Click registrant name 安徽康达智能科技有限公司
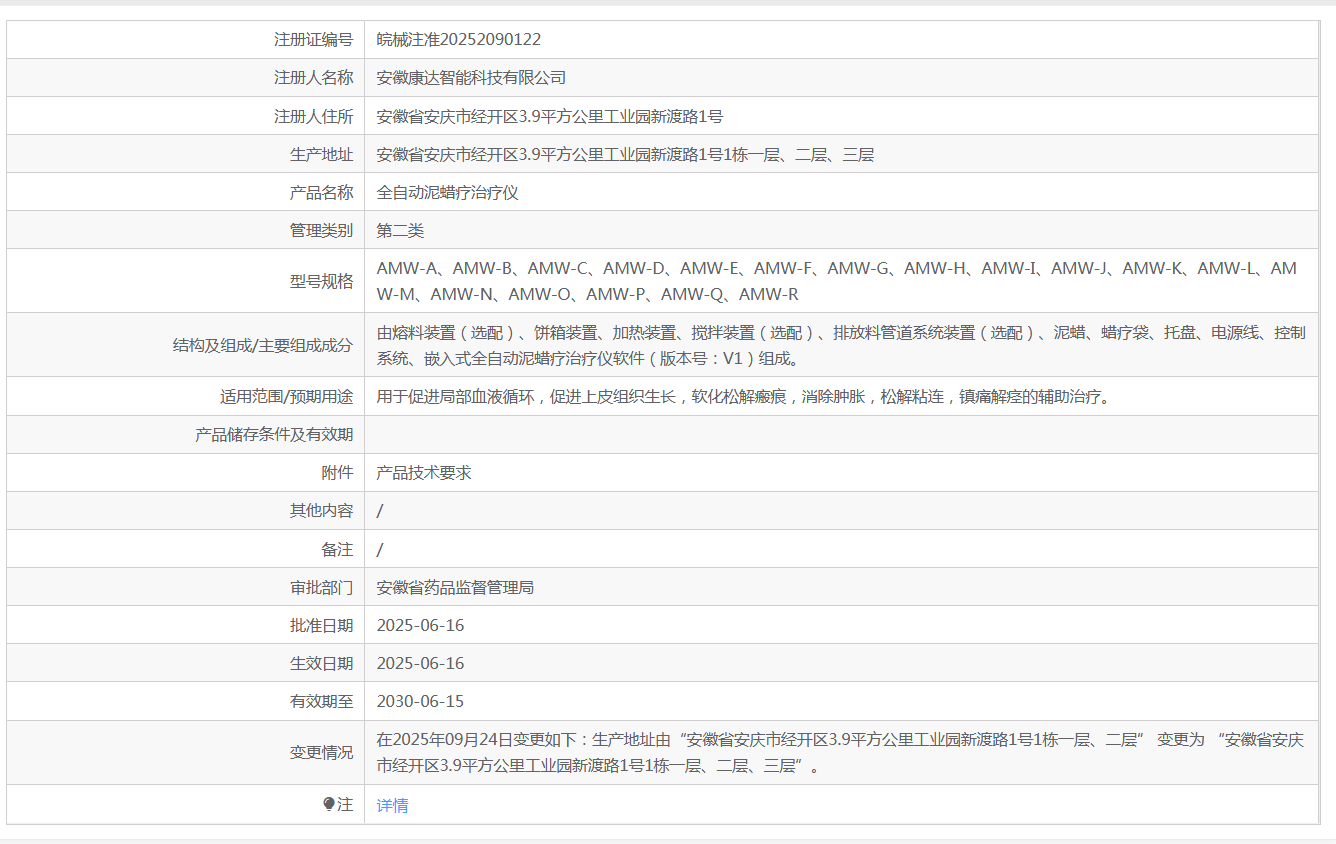Image resolution: width=1336 pixels, height=844 pixels. 472,78
